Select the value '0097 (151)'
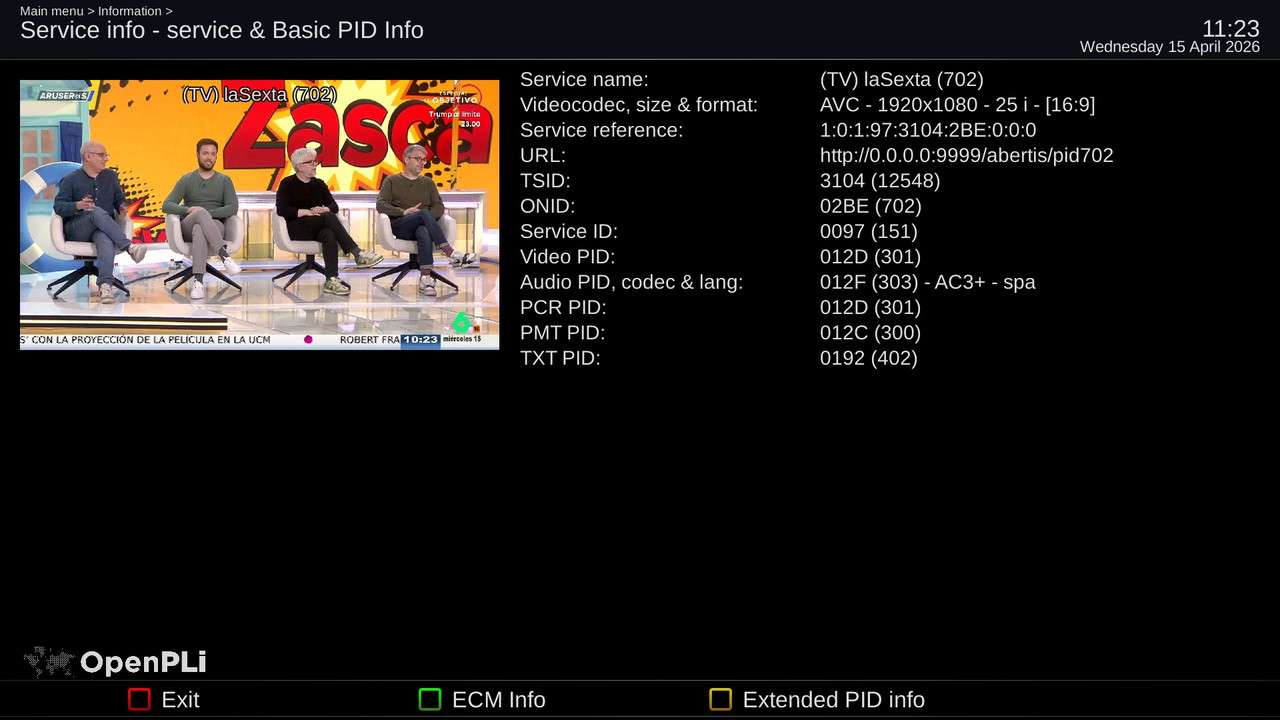Image resolution: width=1280 pixels, height=720 pixels. pos(869,231)
